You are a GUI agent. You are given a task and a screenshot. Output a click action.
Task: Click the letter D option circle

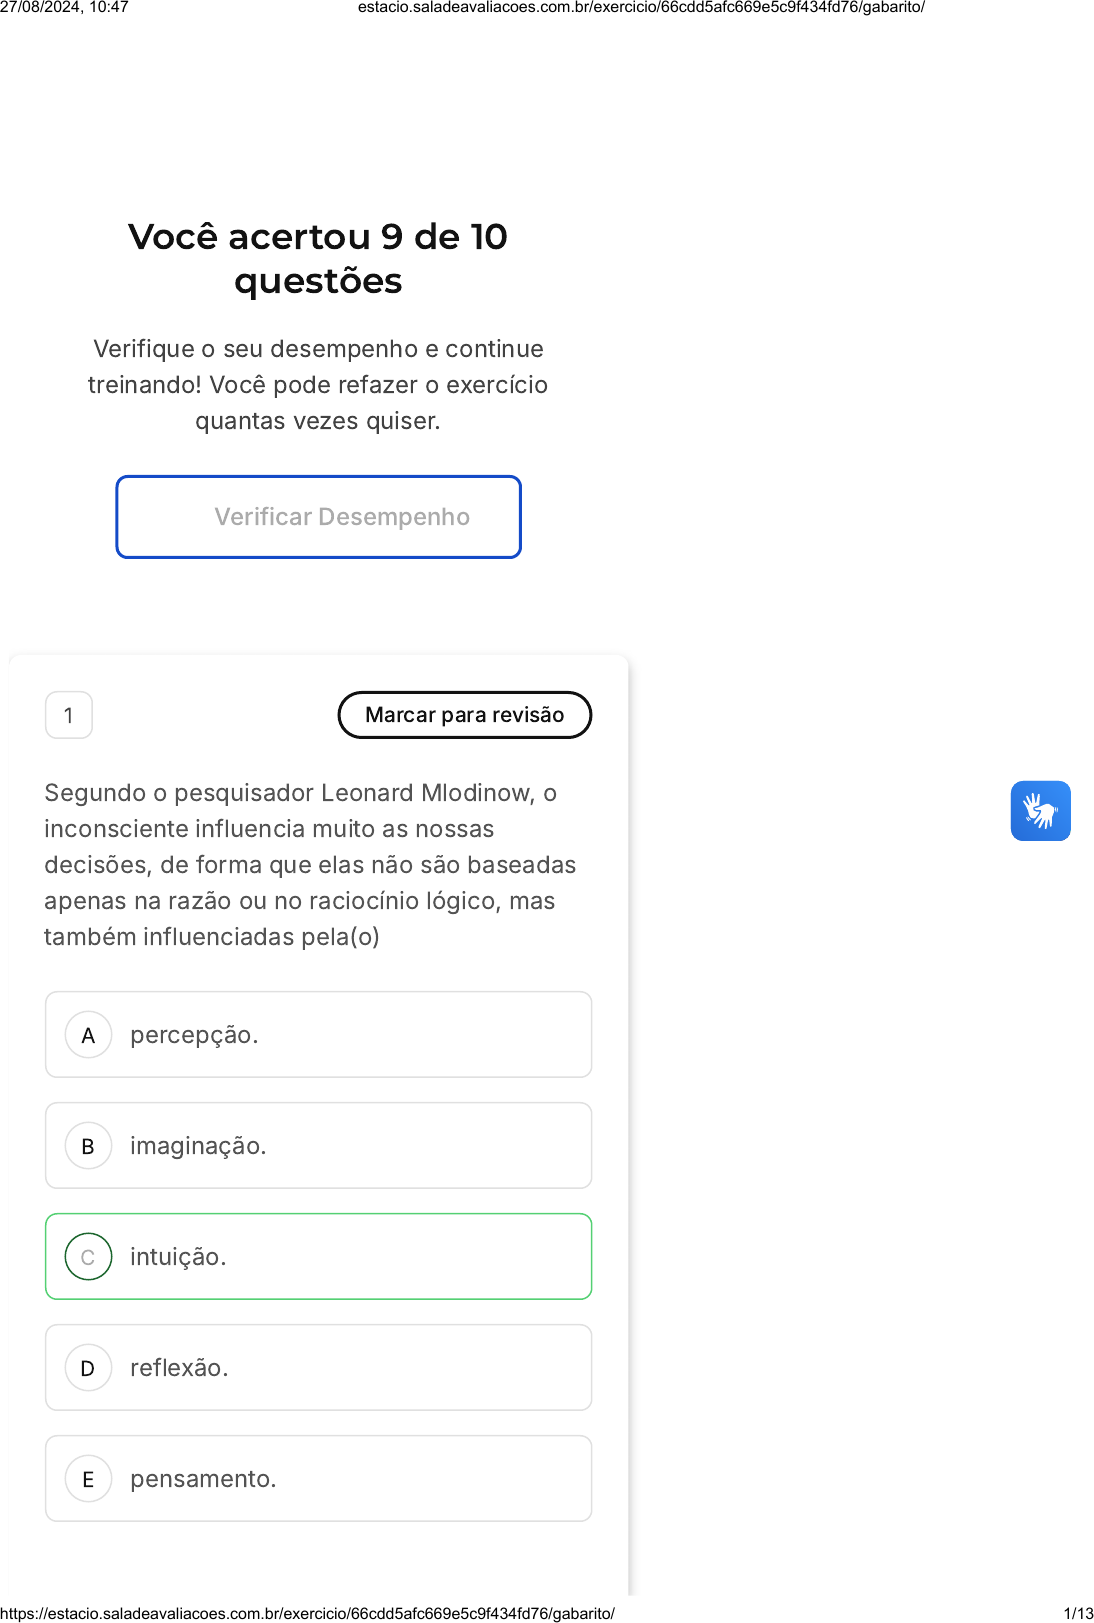[88, 1368]
